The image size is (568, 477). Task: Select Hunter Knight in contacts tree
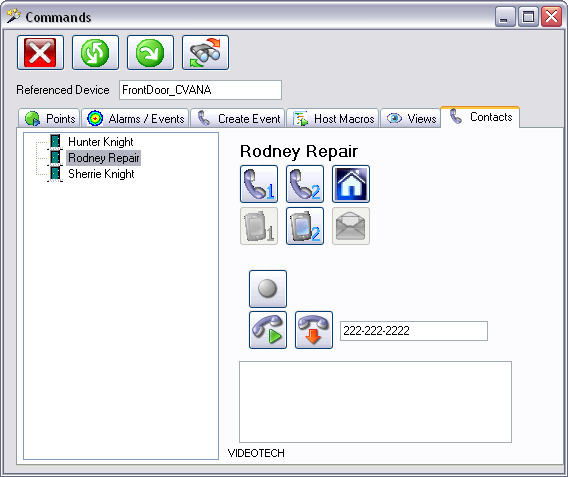[100, 142]
